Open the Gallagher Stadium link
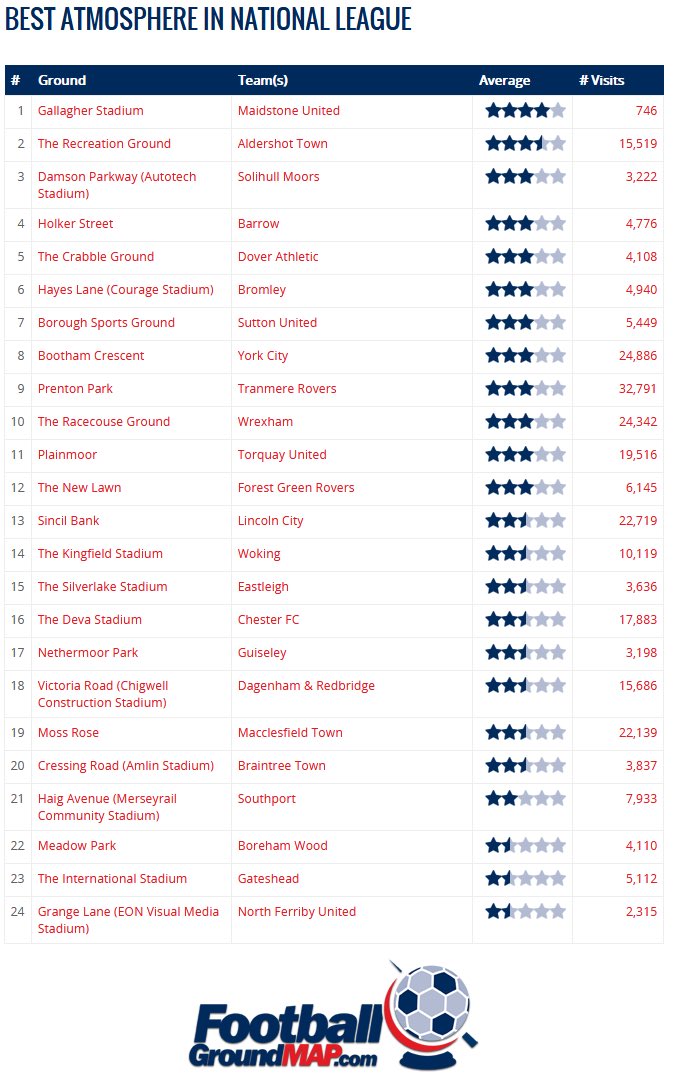The height and width of the screenshot is (1075, 673). pos(91,111)
